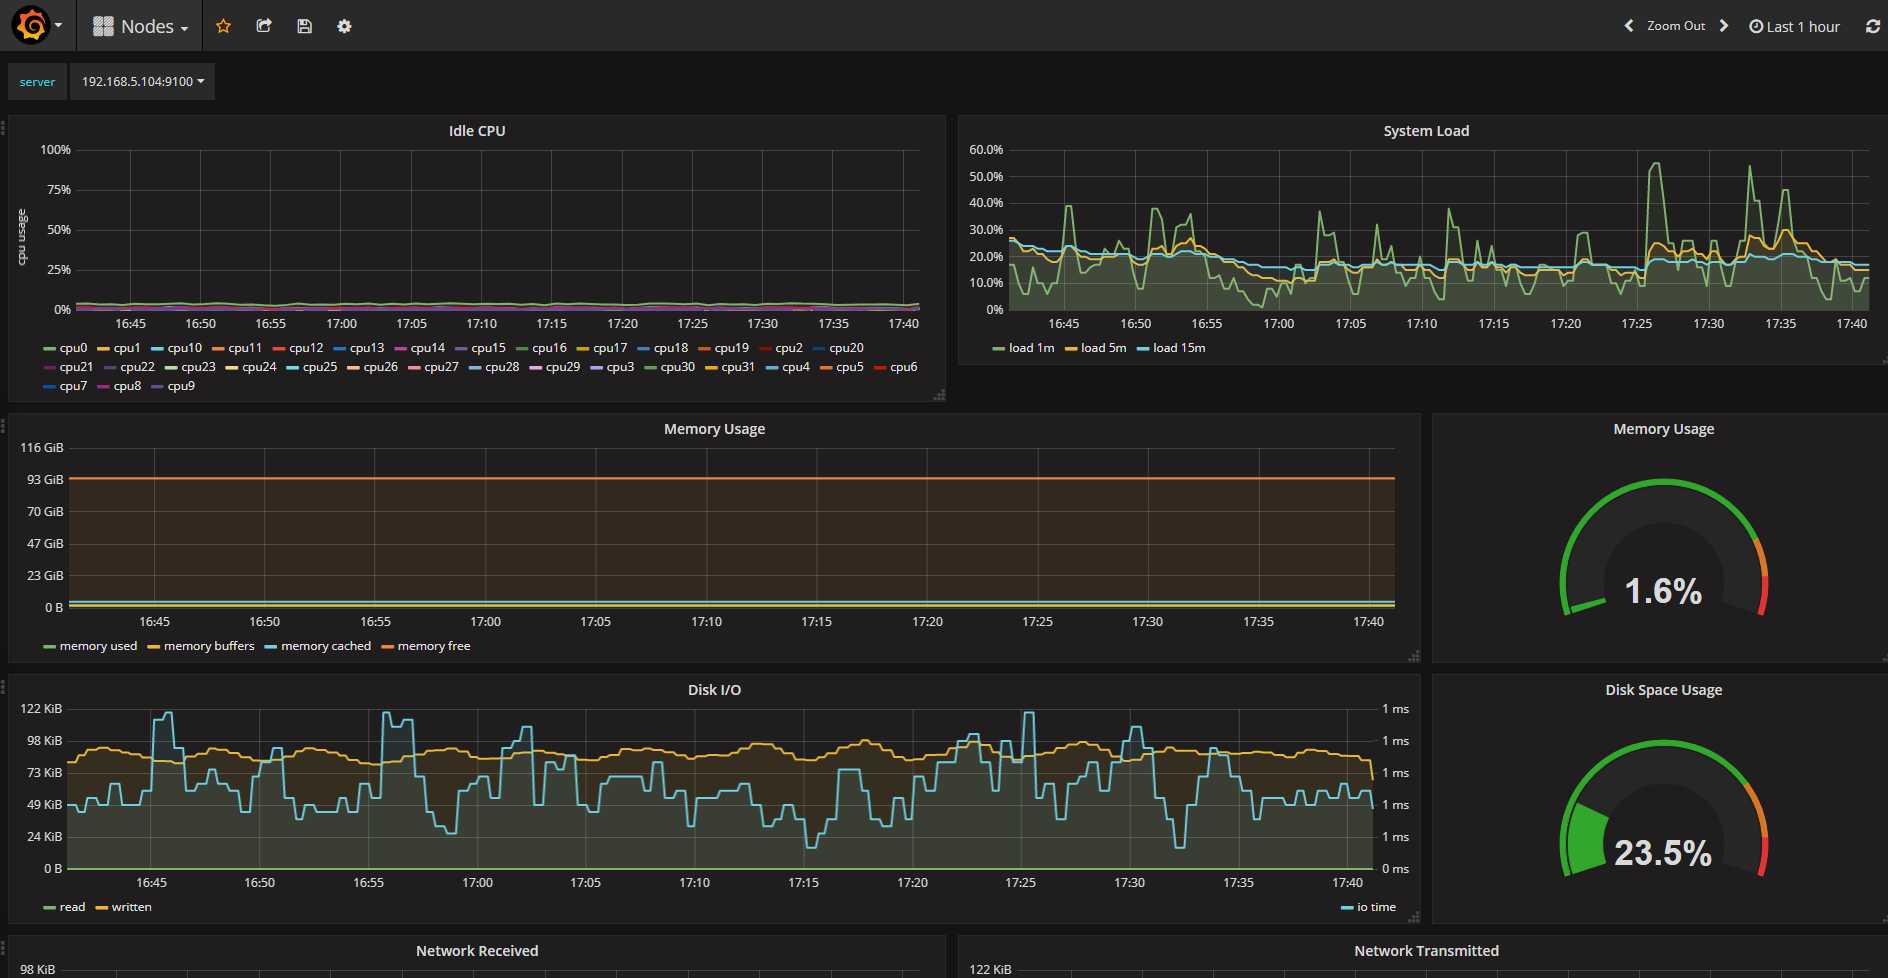Image resolution: width=1888 pixels, height=978 pixels.
Task: Open the Network Received panel title
Action: (477, 951)
